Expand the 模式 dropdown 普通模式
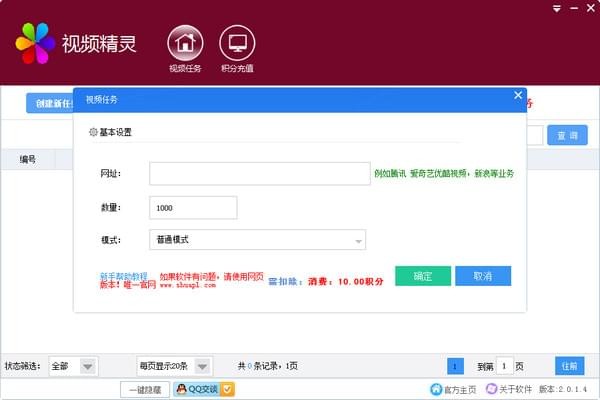600x400 pixels. tap(258, 240)
